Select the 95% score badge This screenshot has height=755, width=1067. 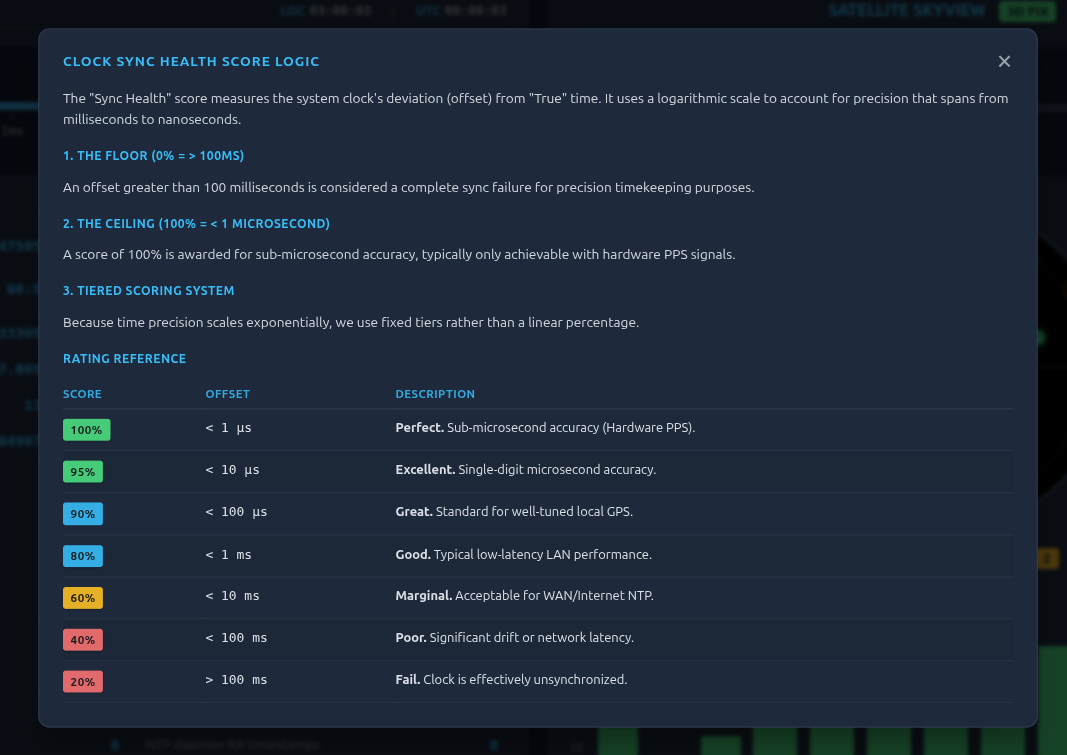click(82, 472)
